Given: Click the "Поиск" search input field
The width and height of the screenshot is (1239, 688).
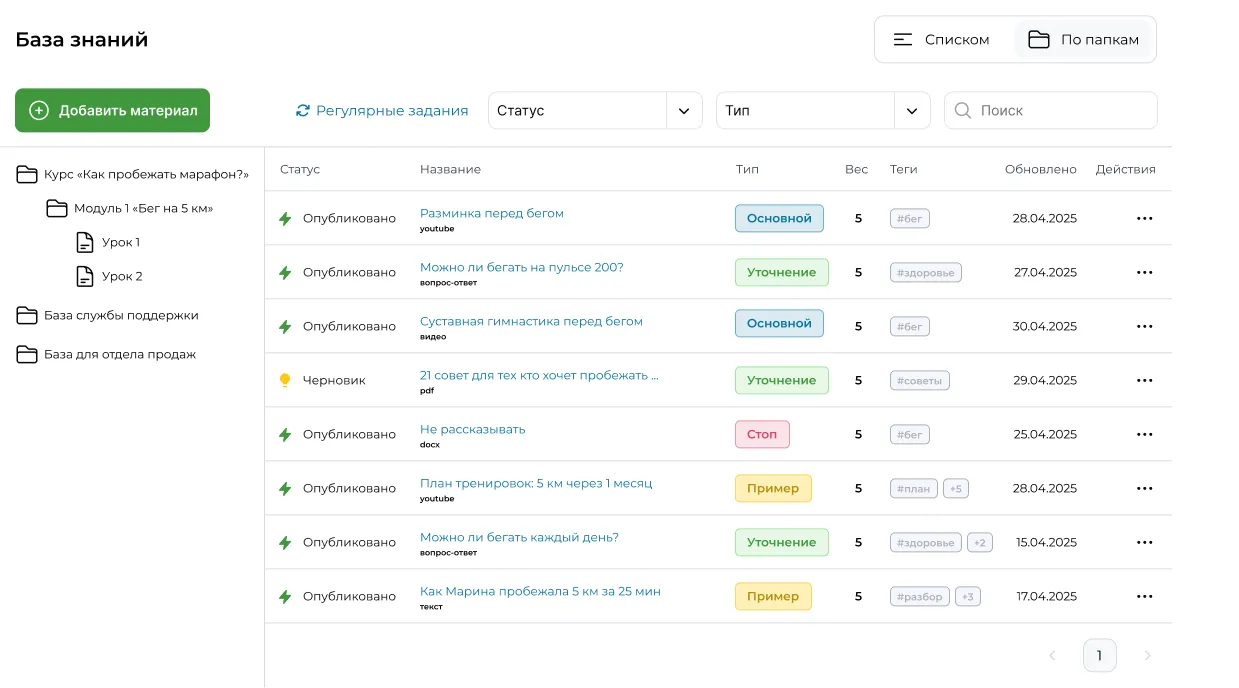Looking at the screenshot, I should pyautogui.click(x=1060, y=111).
